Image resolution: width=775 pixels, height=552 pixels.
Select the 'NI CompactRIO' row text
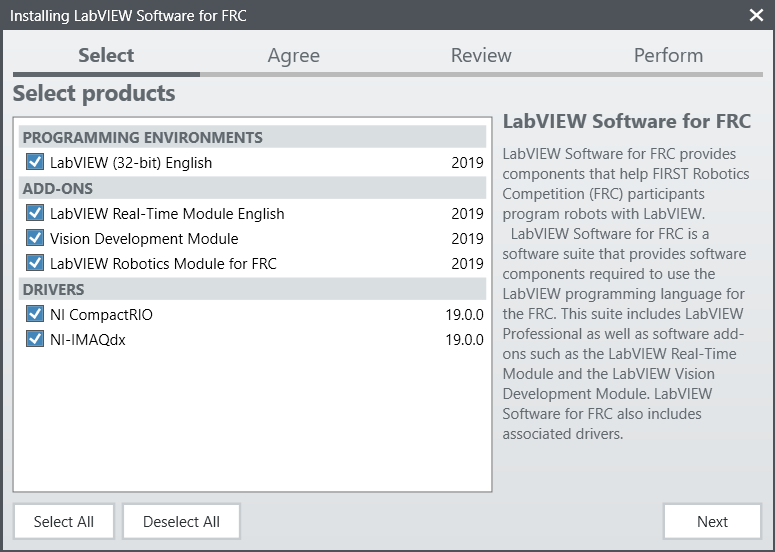pos(101,315)
